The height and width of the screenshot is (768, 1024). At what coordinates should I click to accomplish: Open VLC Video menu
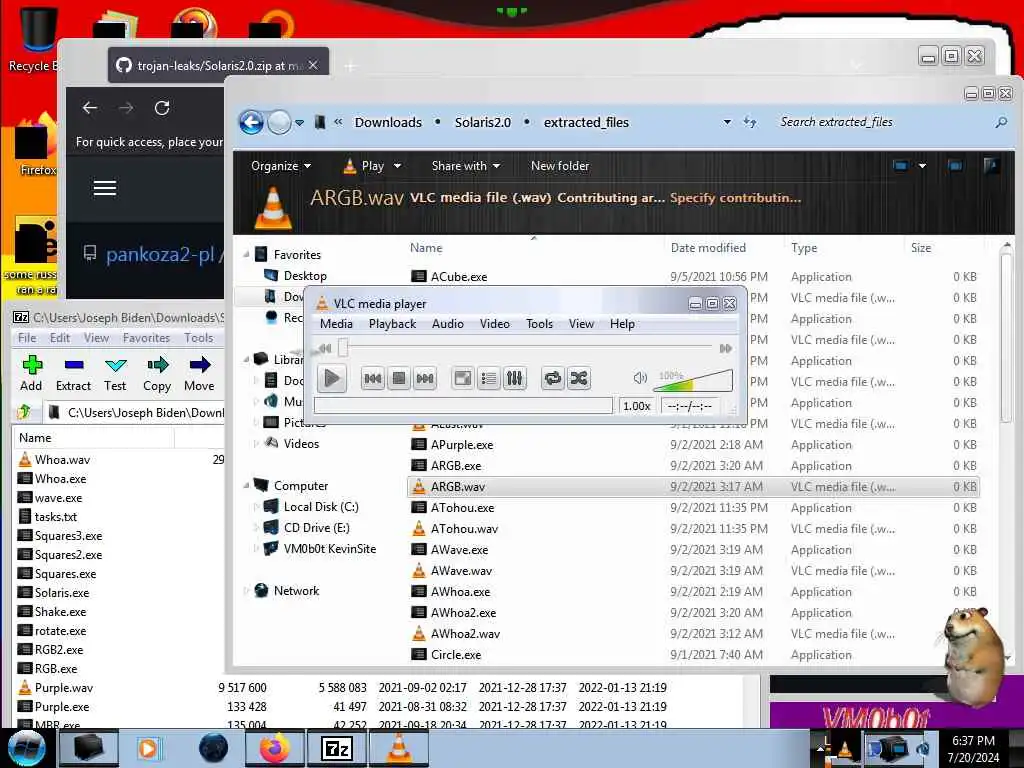[x=495, y=324]
